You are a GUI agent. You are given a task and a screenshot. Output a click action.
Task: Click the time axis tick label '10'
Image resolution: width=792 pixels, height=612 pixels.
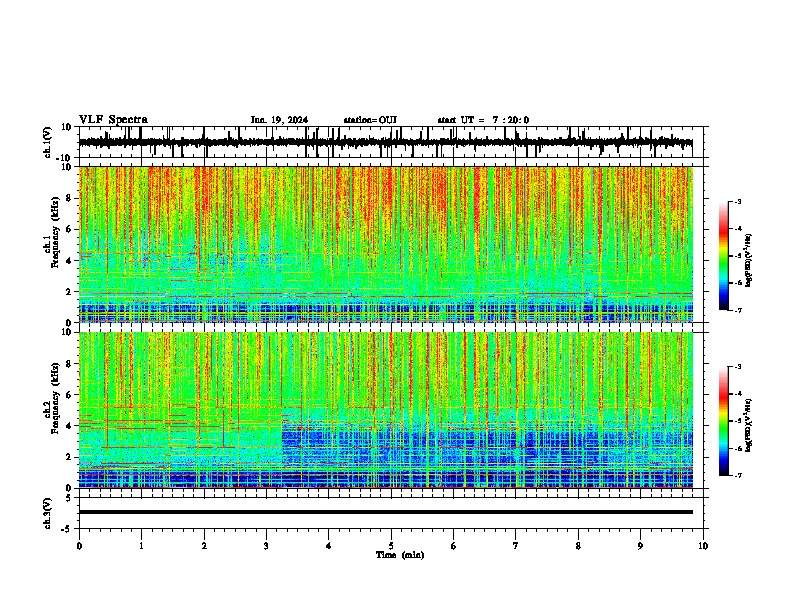(x=703, y=546)
